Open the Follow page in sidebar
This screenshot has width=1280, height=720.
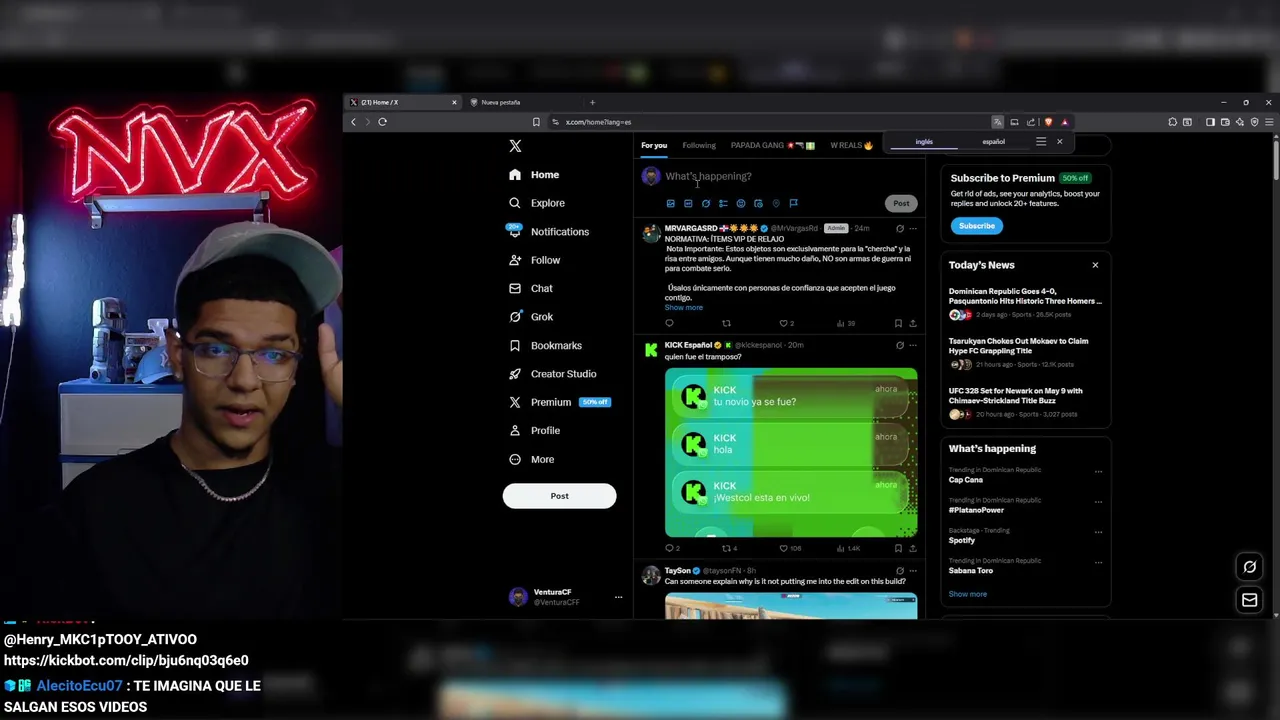click(x=534, y=260)
